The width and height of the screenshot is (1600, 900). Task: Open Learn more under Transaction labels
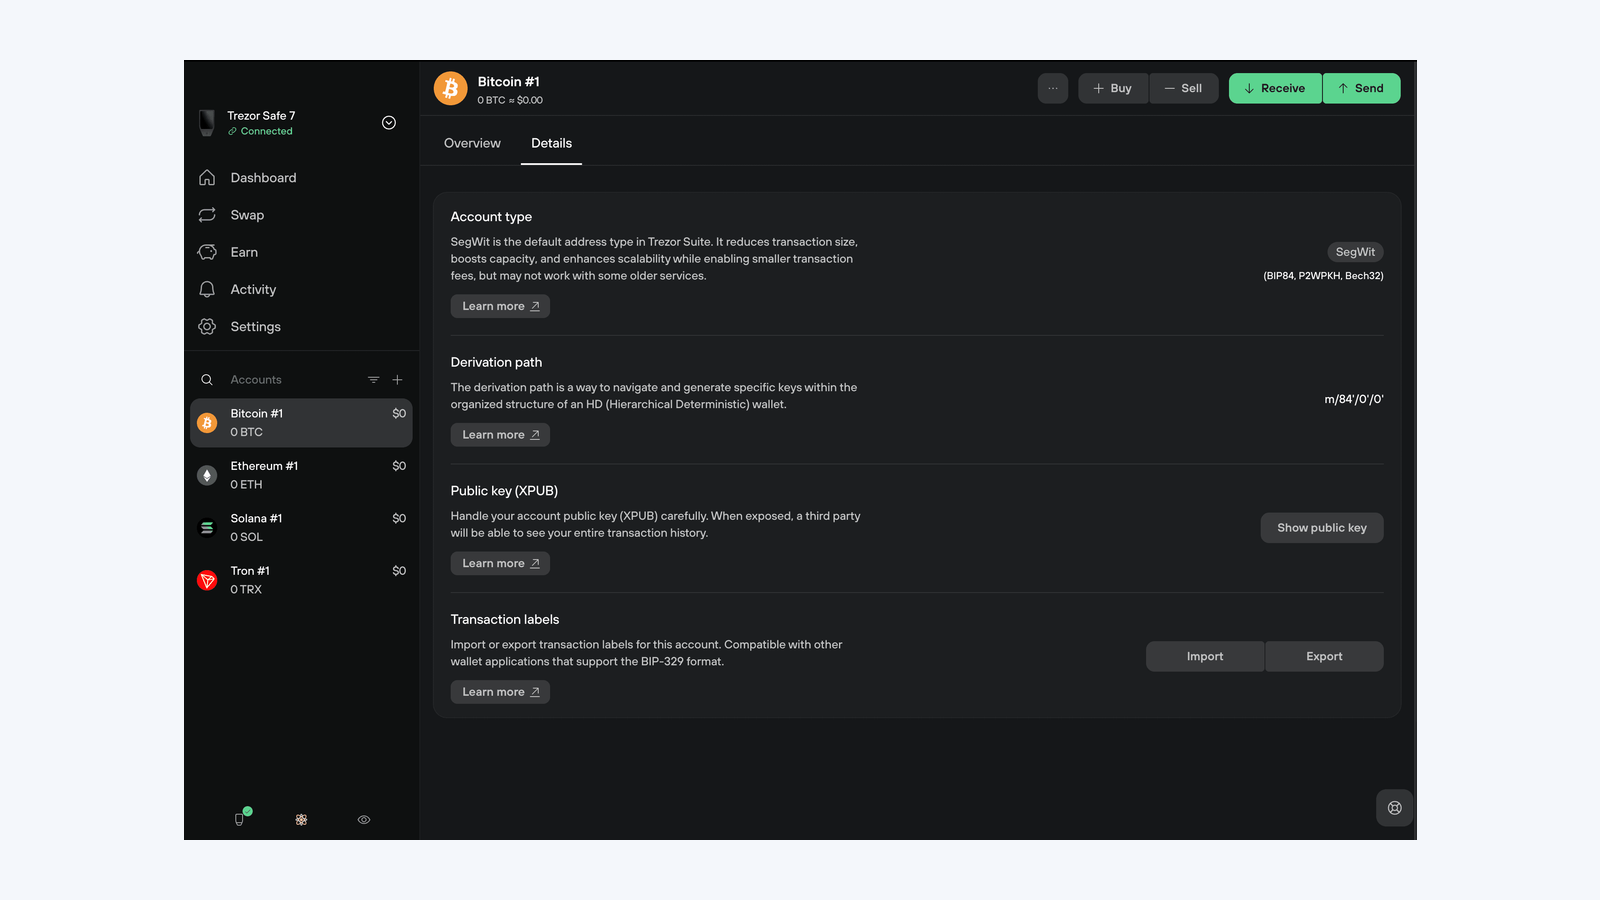(x=500, y=692)
